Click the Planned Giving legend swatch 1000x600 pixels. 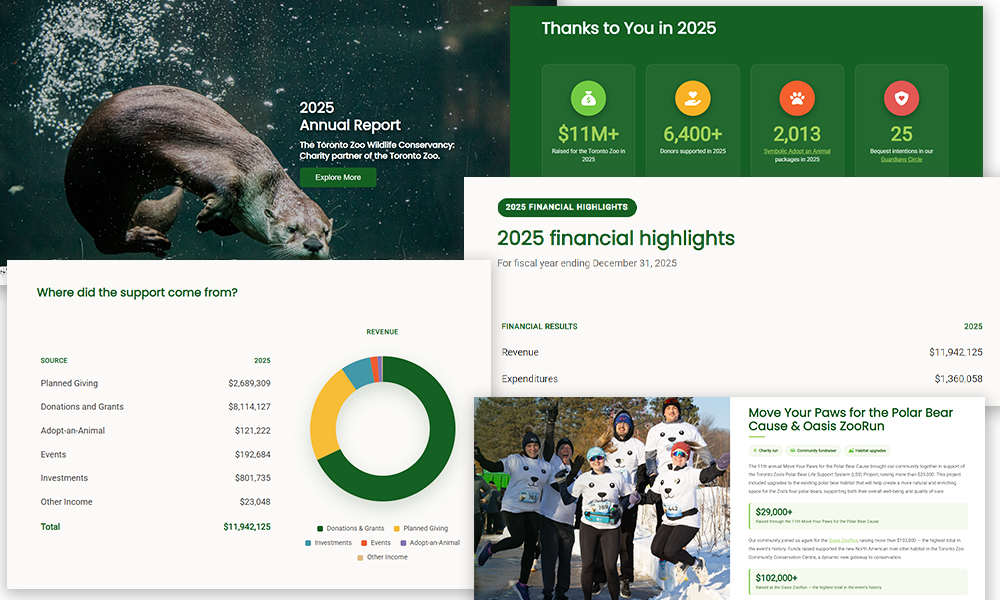coord(397,529)
